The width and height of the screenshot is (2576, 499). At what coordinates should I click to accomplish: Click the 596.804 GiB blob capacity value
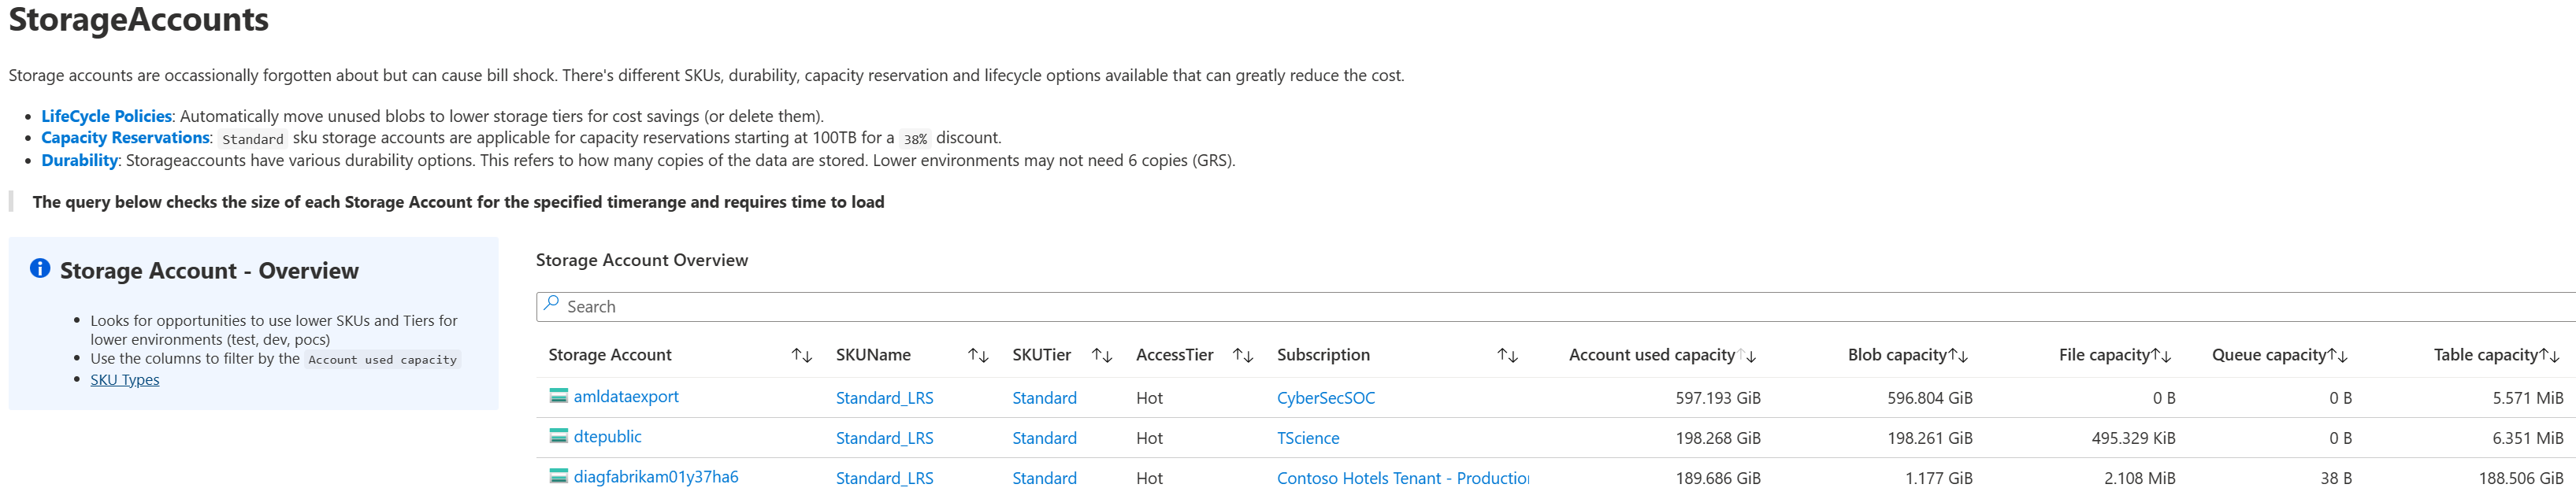pos(1930,398)
